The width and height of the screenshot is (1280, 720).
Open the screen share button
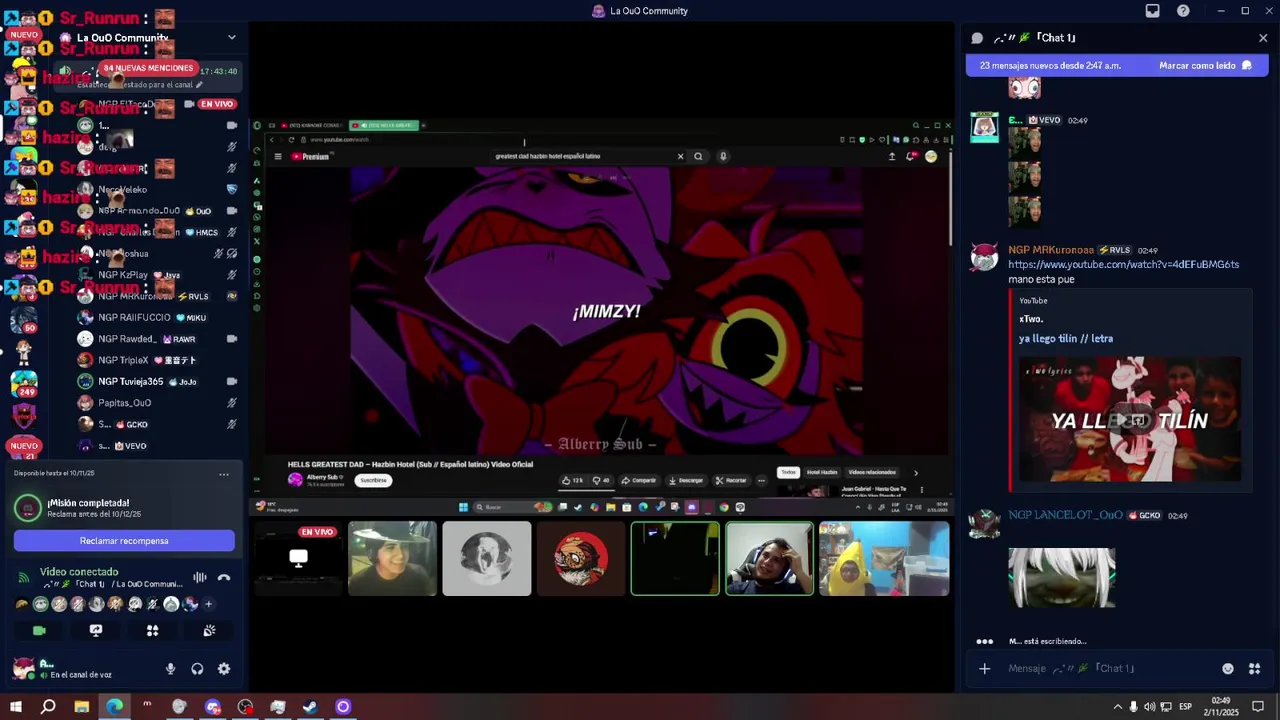pyautogui.click(x=96, y=631)
